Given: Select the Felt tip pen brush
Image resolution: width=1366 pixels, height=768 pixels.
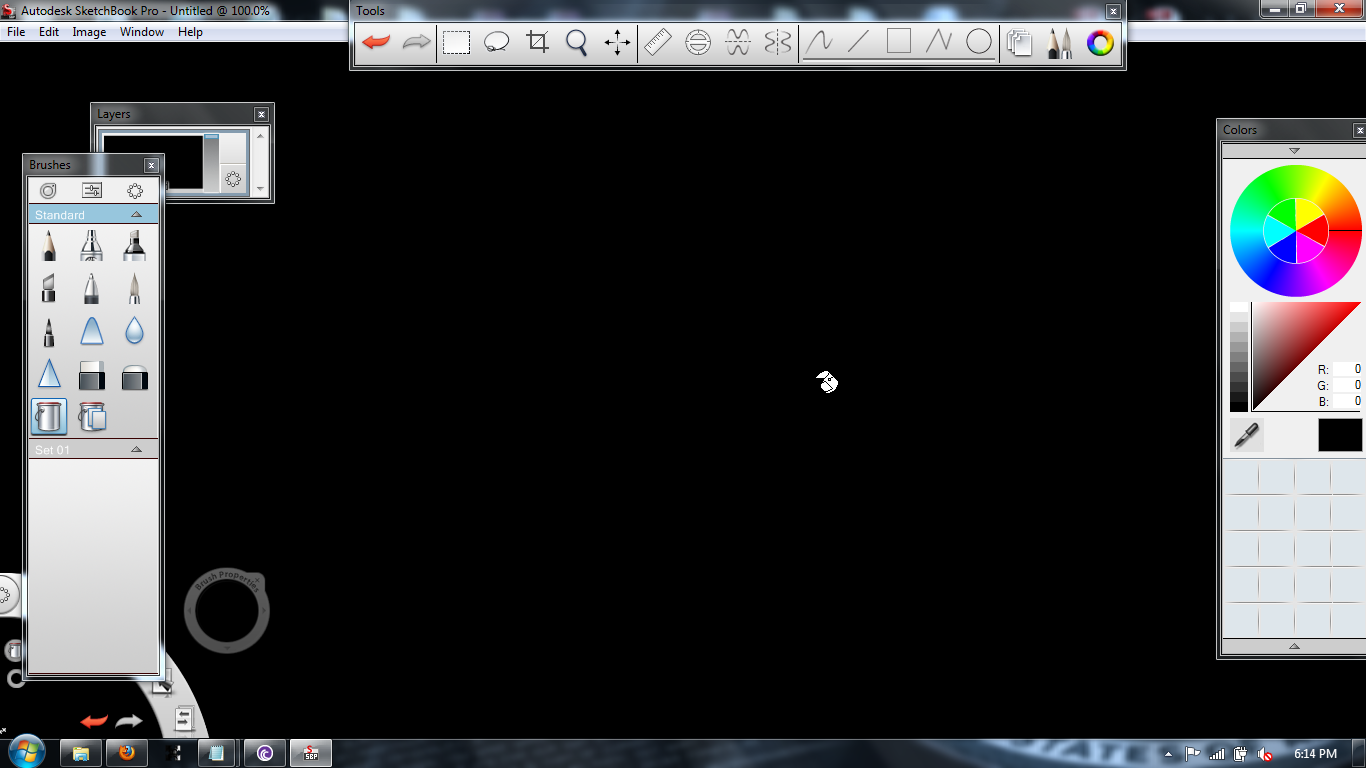Looking at the screenshot, I should pyautogui.click(x=49, y=331).
